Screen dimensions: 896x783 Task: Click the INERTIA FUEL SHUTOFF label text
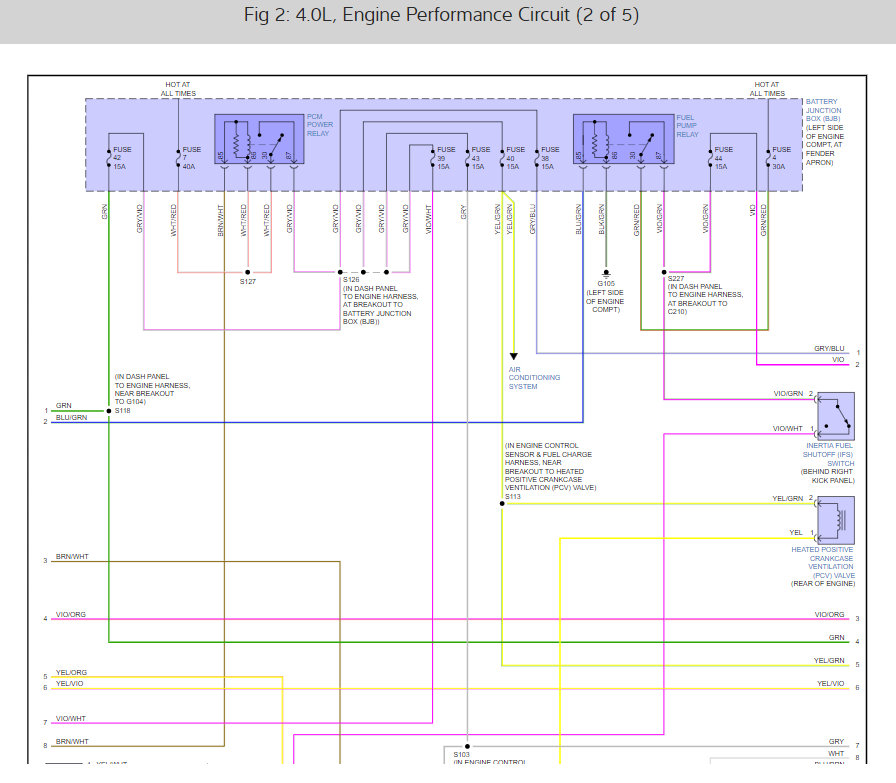click(828, 454)
